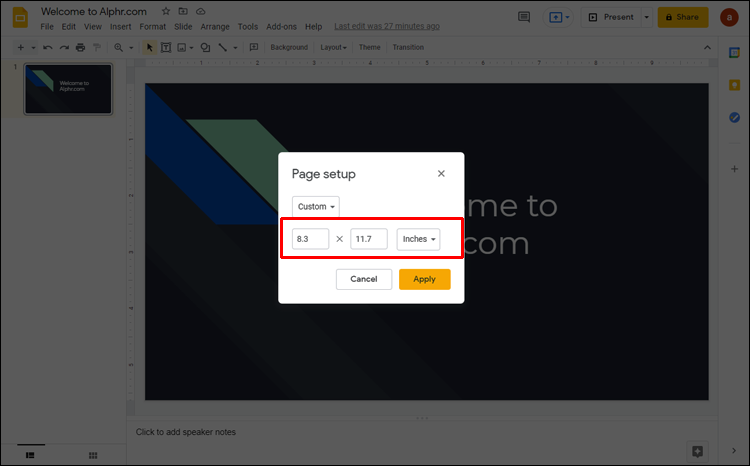Open the move to folder icon
This screenshot has width=750, height=466.
pyautogui.click(x=183, y=11)
